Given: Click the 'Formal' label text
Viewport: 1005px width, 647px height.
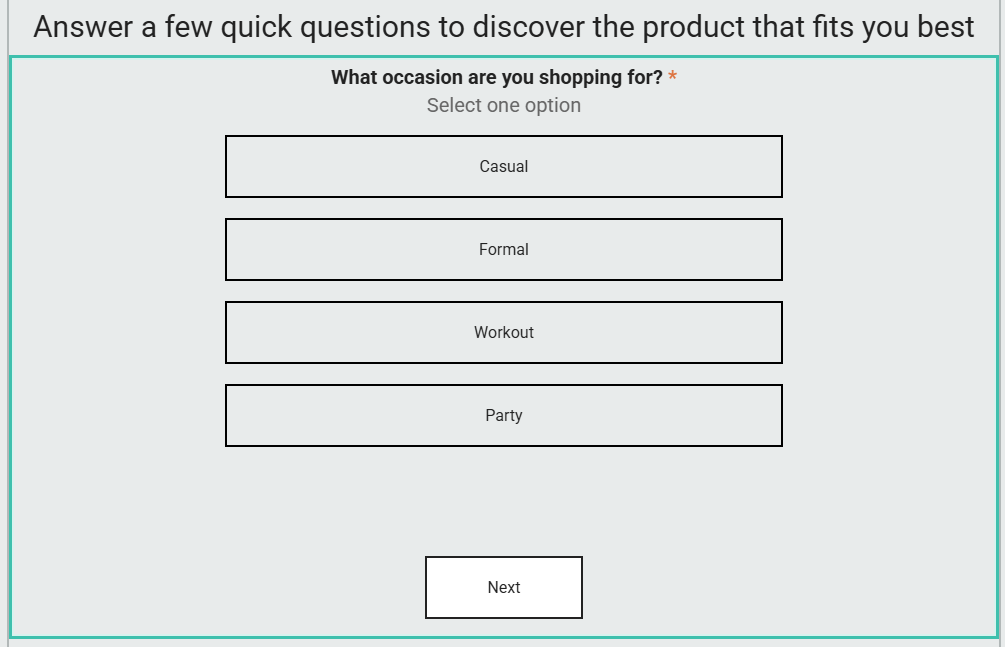Looking at the screenshot, I should click(503, 250).
